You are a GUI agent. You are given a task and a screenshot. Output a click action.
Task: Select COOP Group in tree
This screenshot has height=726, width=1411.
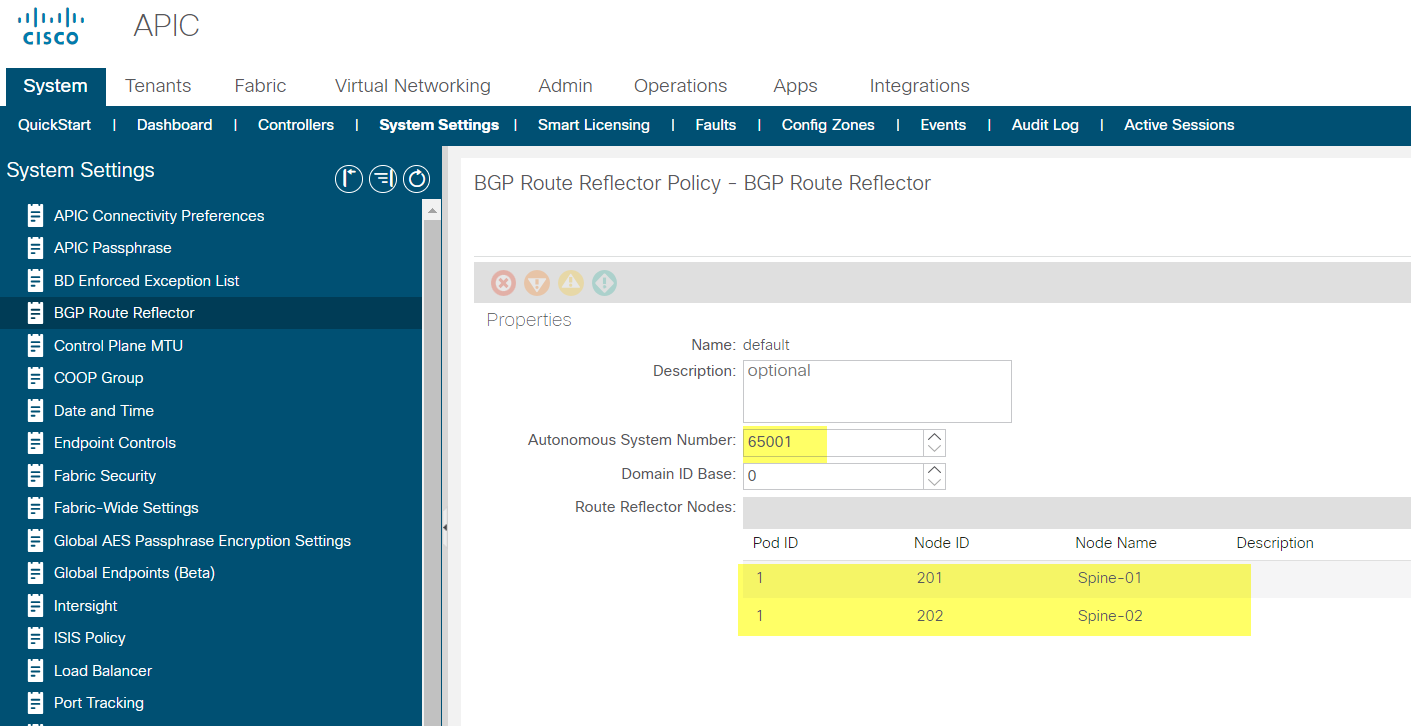[98, 378]
